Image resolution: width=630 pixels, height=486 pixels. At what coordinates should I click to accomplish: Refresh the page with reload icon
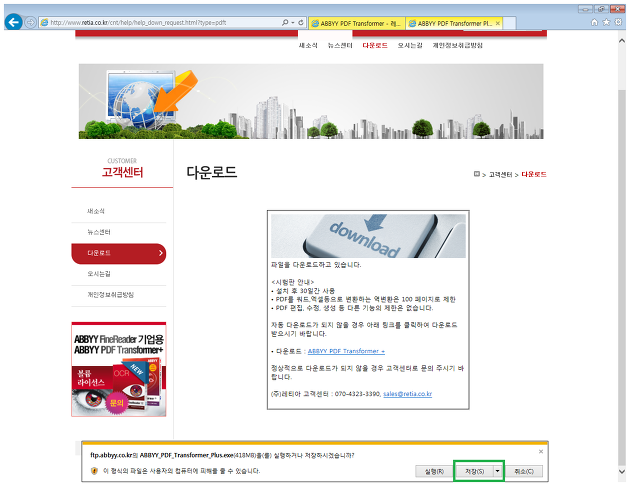(x=301, y=22)
